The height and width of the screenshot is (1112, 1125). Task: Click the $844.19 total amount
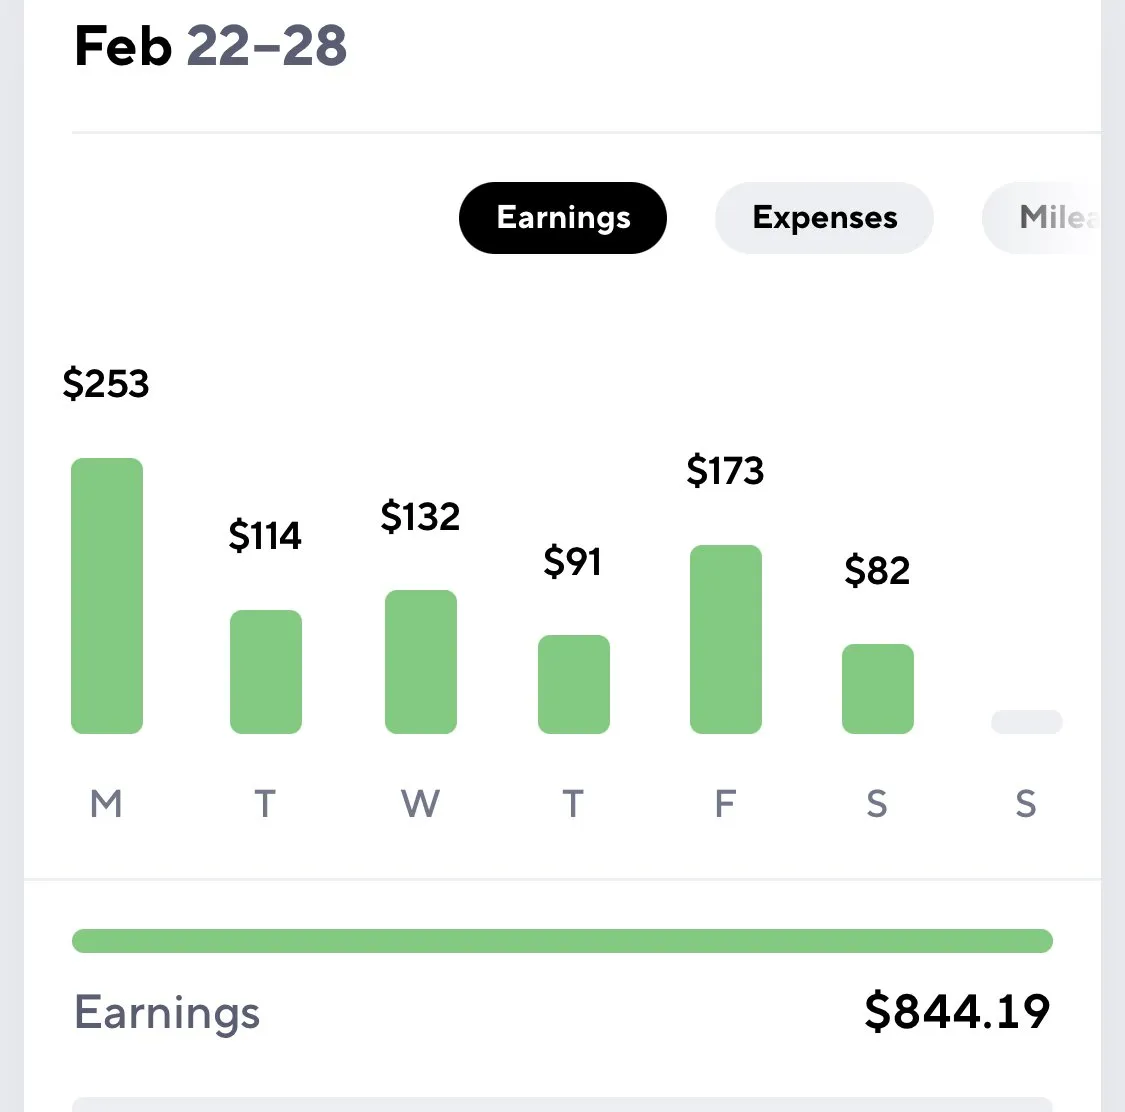click(957, 1012)
